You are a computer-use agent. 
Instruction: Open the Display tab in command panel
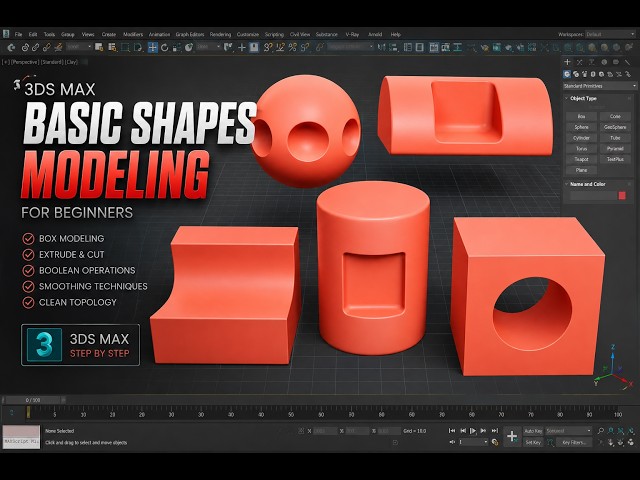[616, 62]
